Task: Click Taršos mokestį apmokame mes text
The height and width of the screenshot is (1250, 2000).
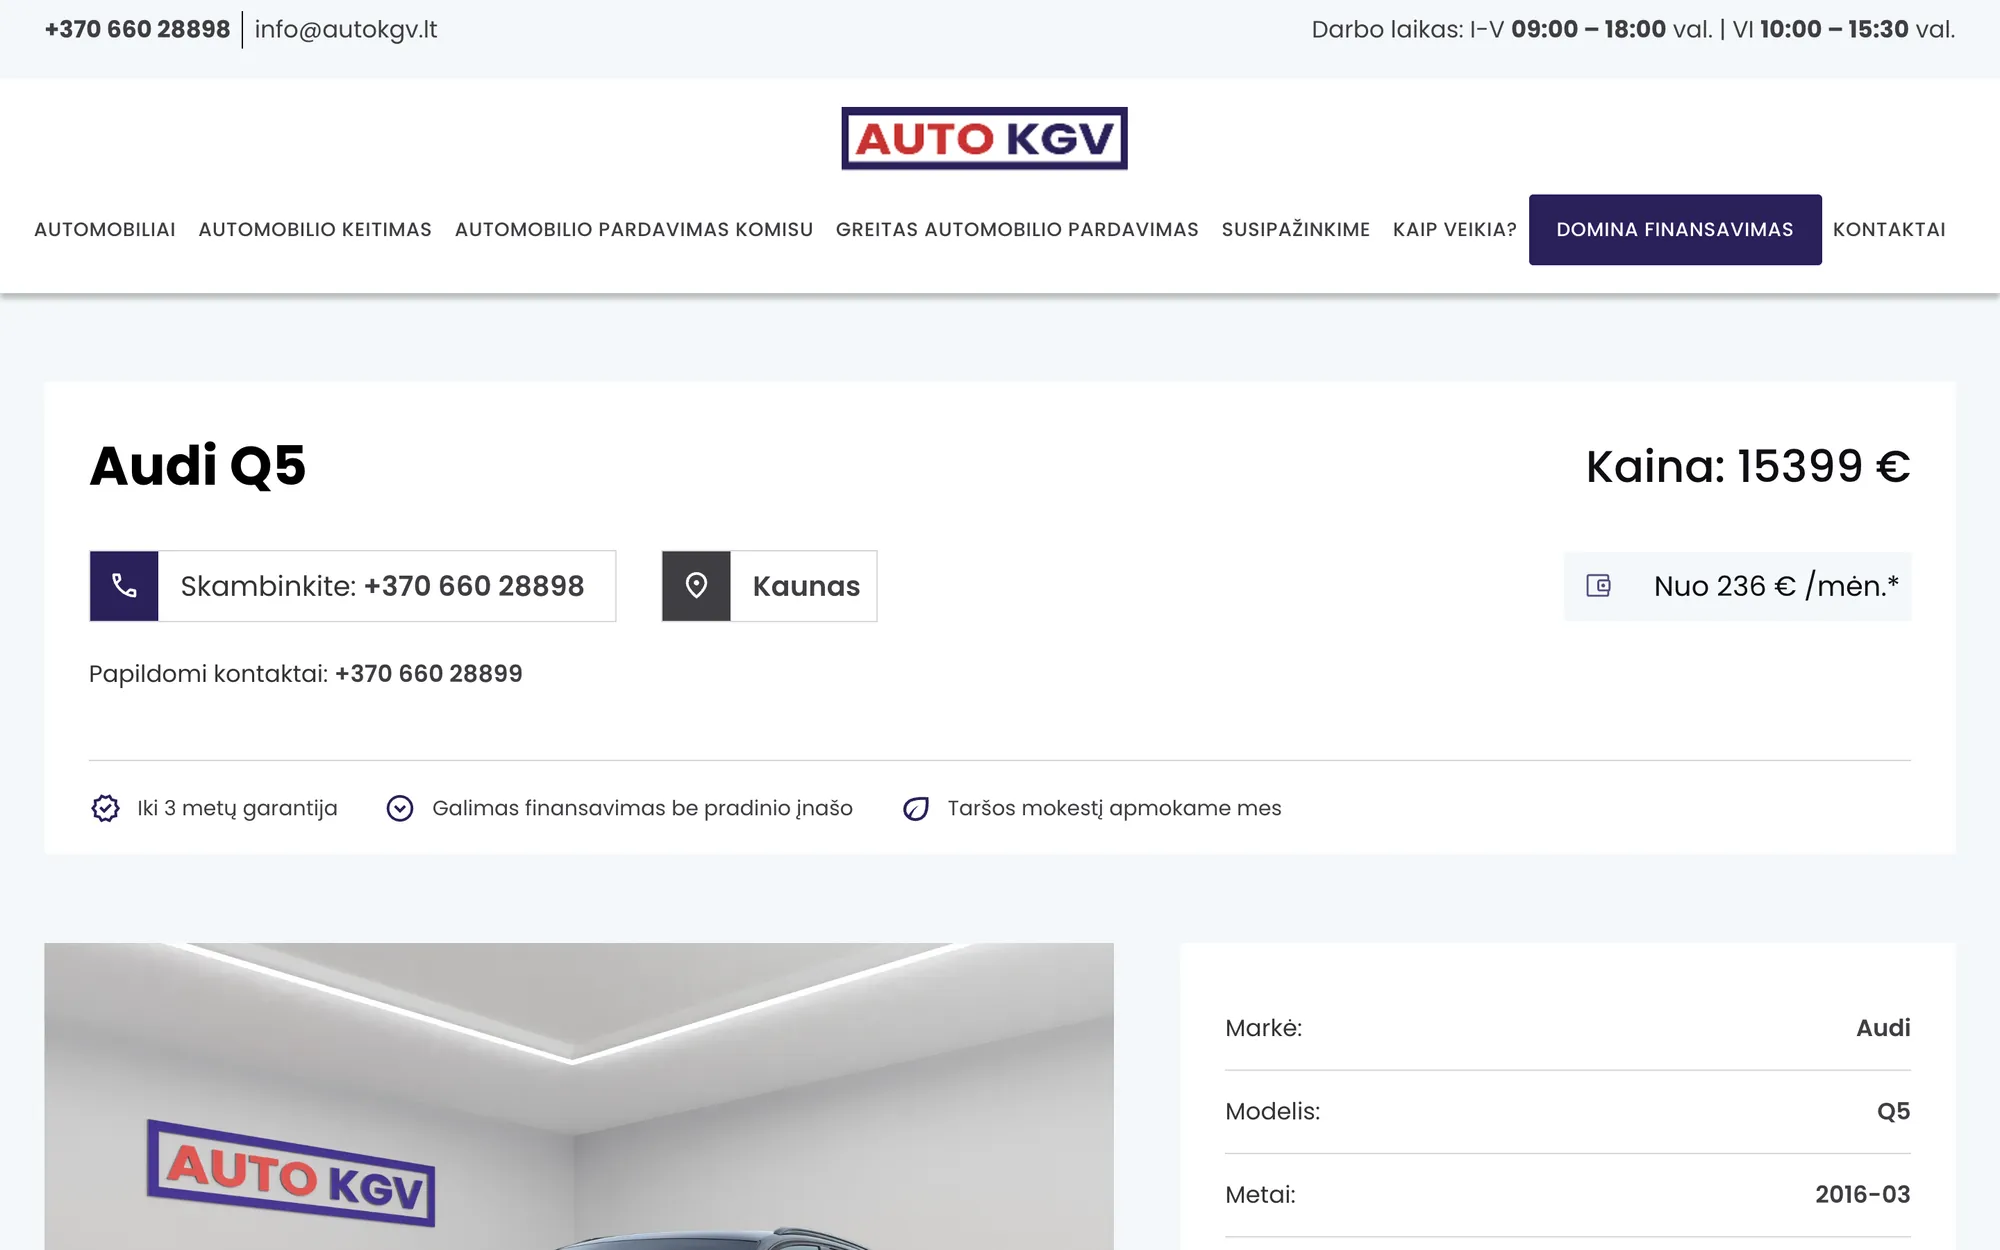Action: 1114,808
